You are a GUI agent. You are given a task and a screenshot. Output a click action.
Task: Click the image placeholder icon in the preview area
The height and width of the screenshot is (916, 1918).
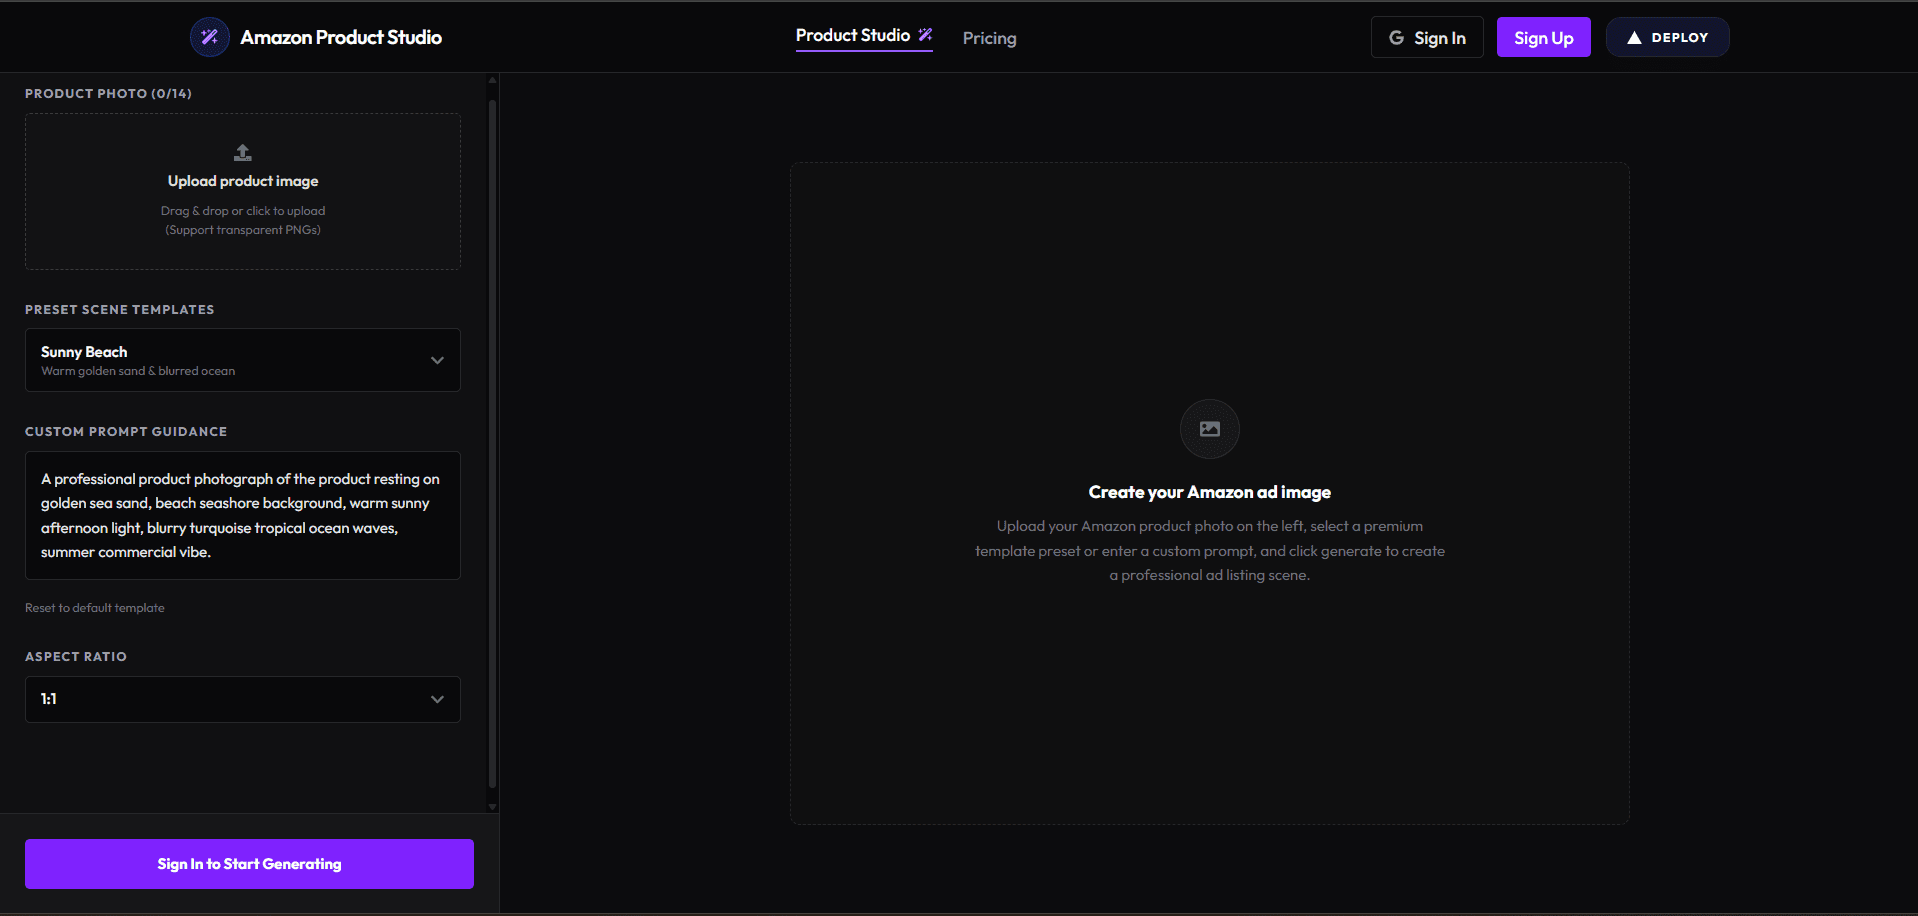[x=1210, y=429]
